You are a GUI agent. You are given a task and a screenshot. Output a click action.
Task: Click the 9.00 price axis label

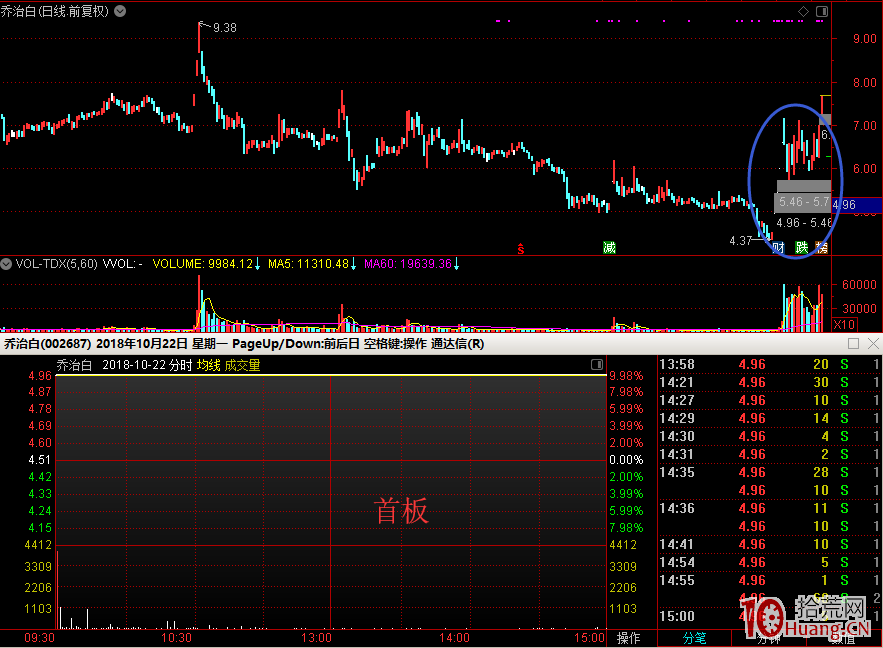pos(865,39)
